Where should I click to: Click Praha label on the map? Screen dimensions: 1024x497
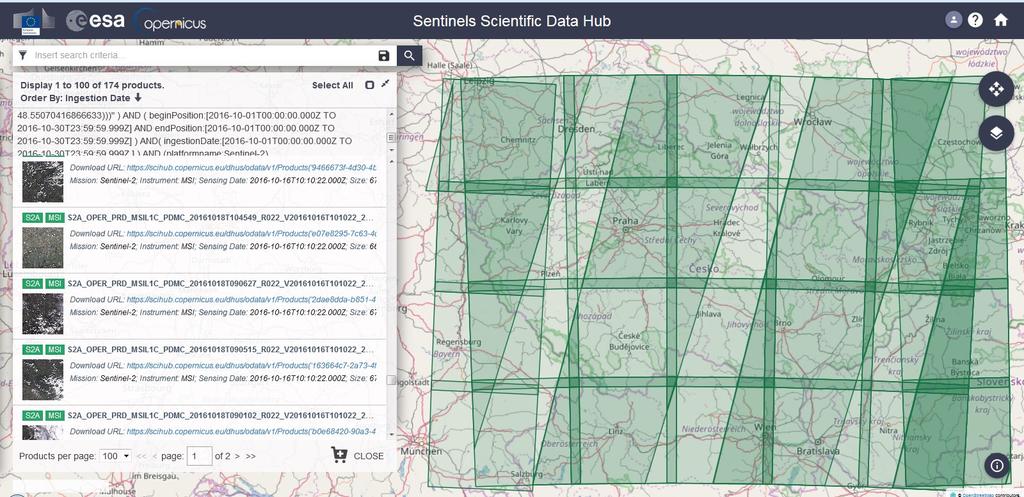tap(625, 221)
